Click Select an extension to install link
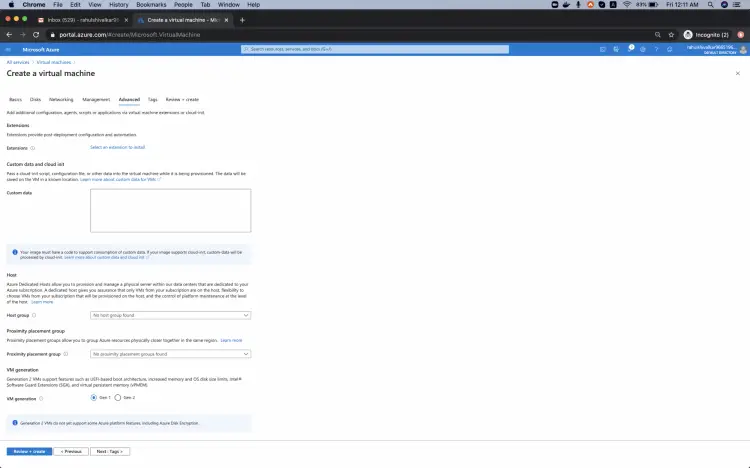 pyautogui.click(x=118, y=147)
